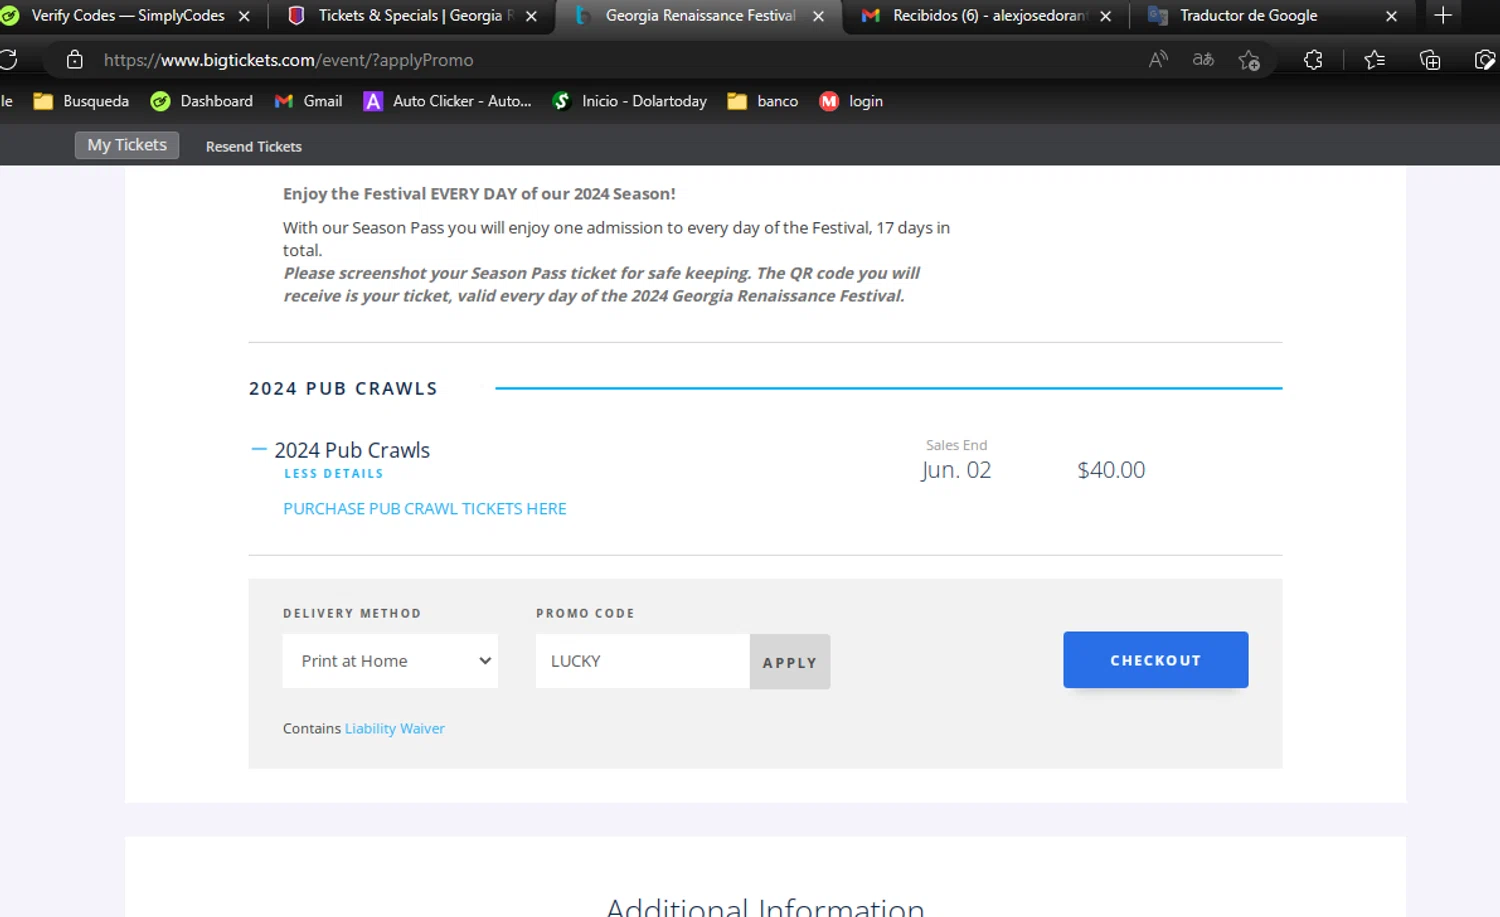Open the Liability Waiver link

point(395,729)
